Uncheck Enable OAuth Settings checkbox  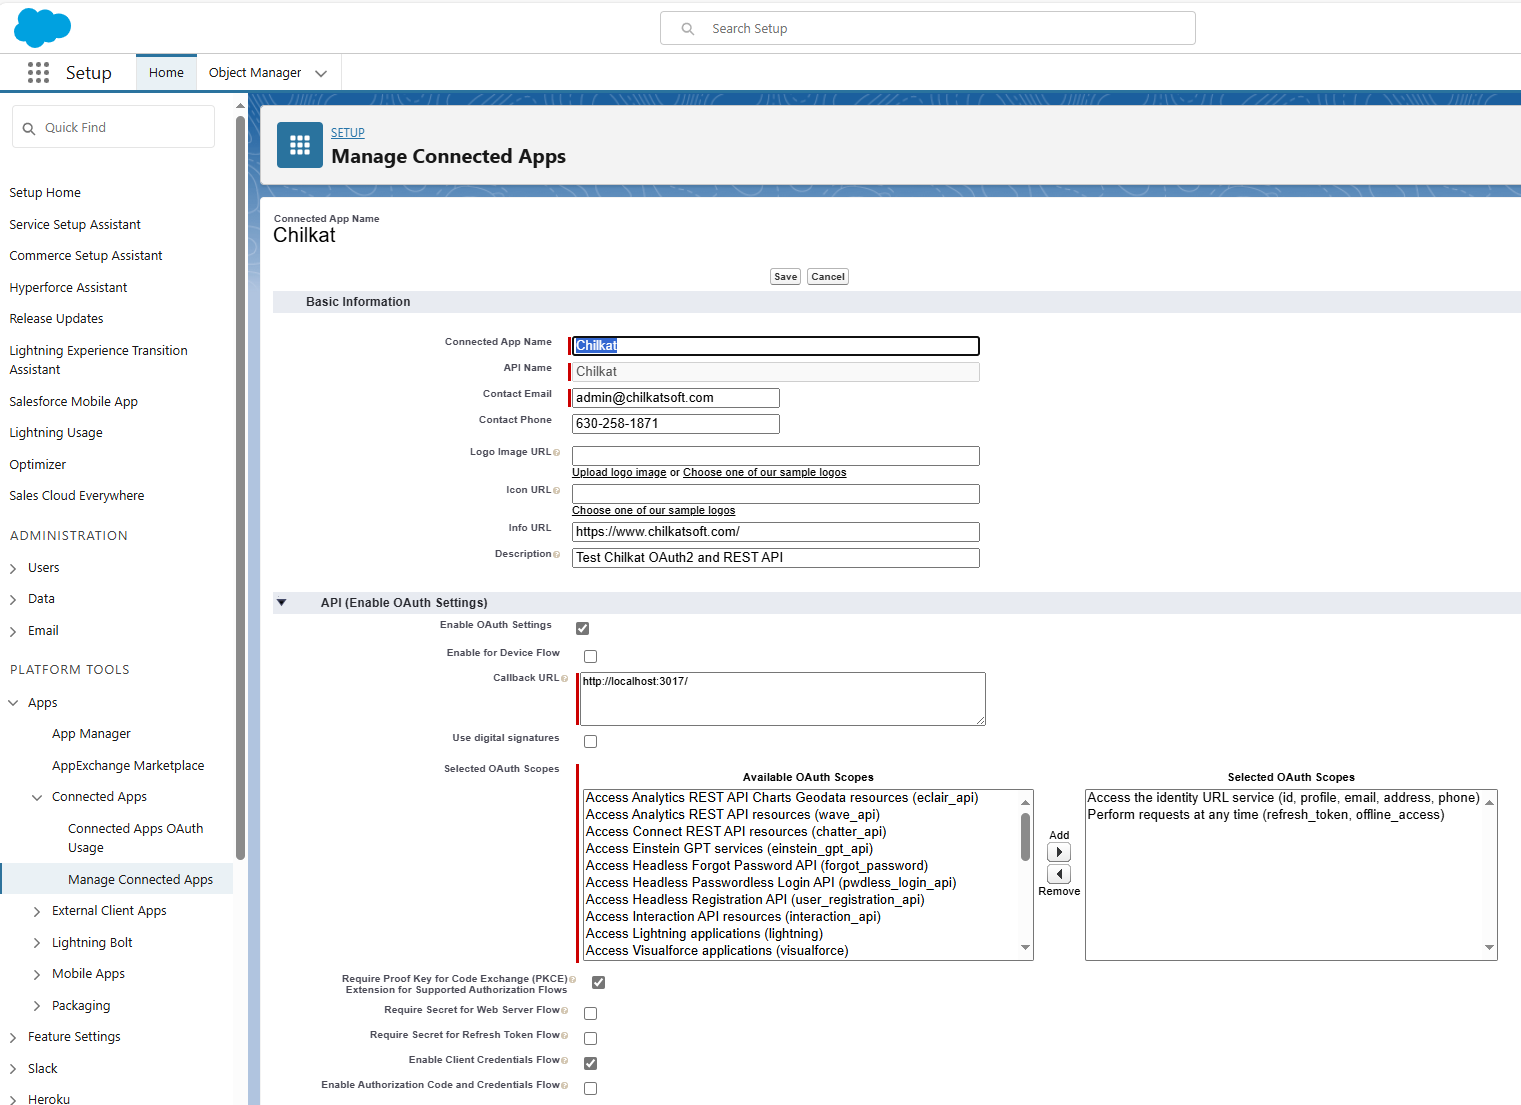[x=582, y=628]
